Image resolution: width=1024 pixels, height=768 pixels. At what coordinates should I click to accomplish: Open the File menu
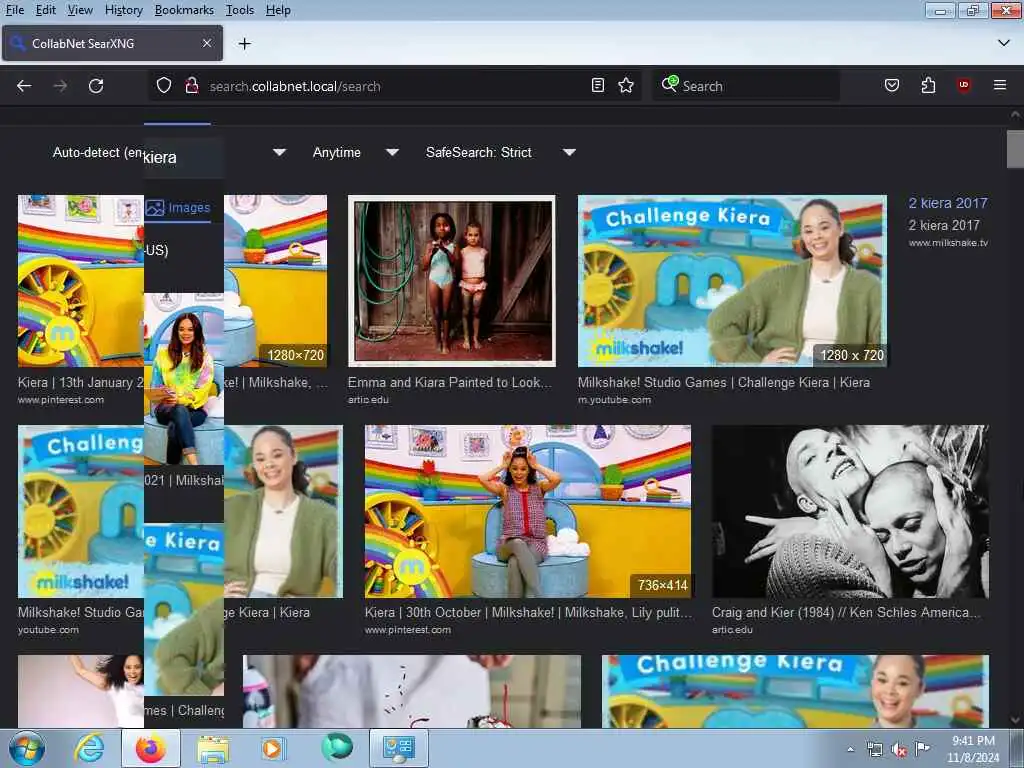point(15,10)
